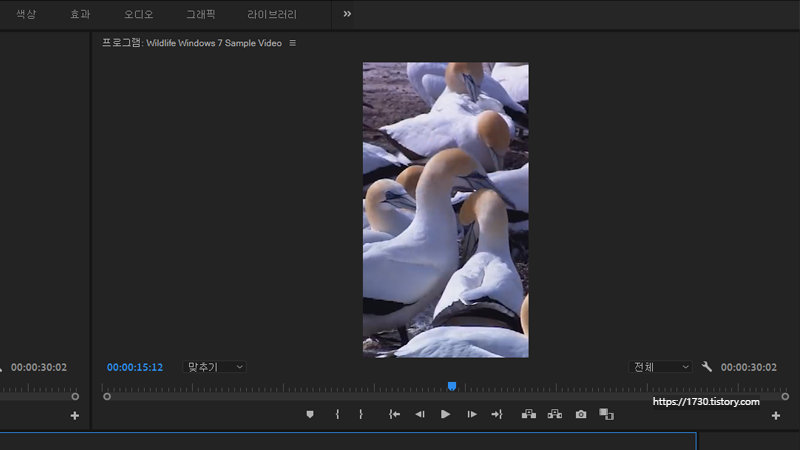The width and height of the screenshot is (800, 450).
Task: Step back one frame
Action: coord(419,414)
